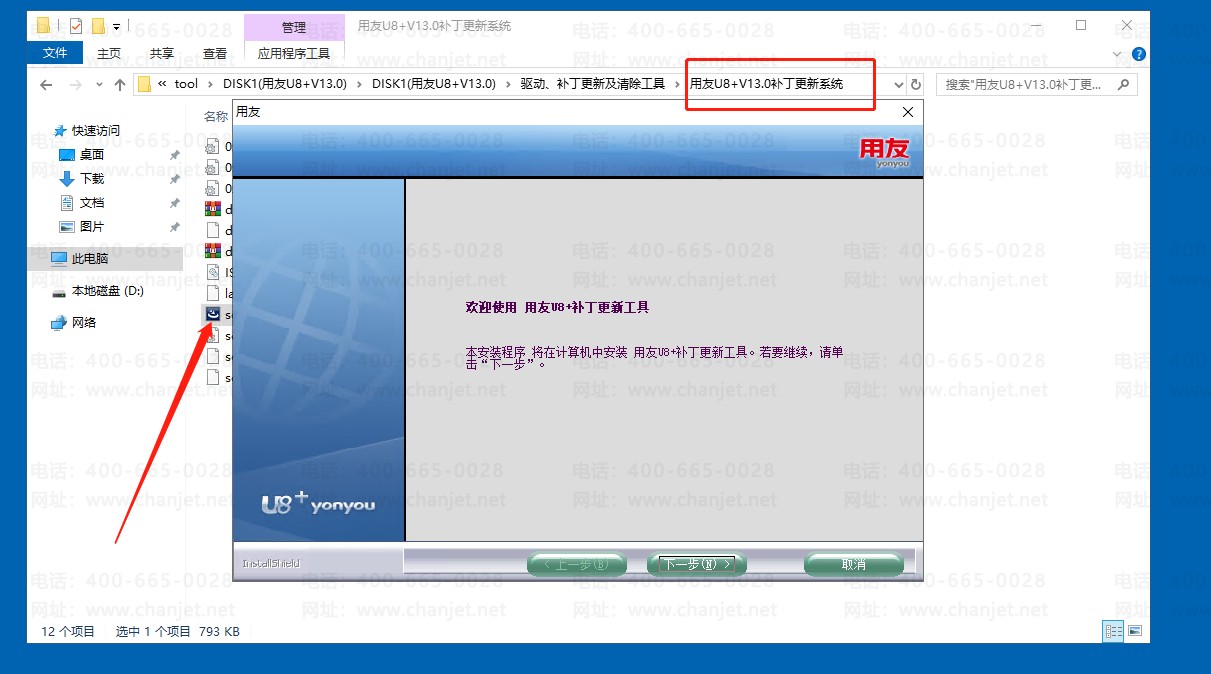Select 桌面 in the navigation pane
This screenshot has width=1211, height=674.
click(92, 154)
